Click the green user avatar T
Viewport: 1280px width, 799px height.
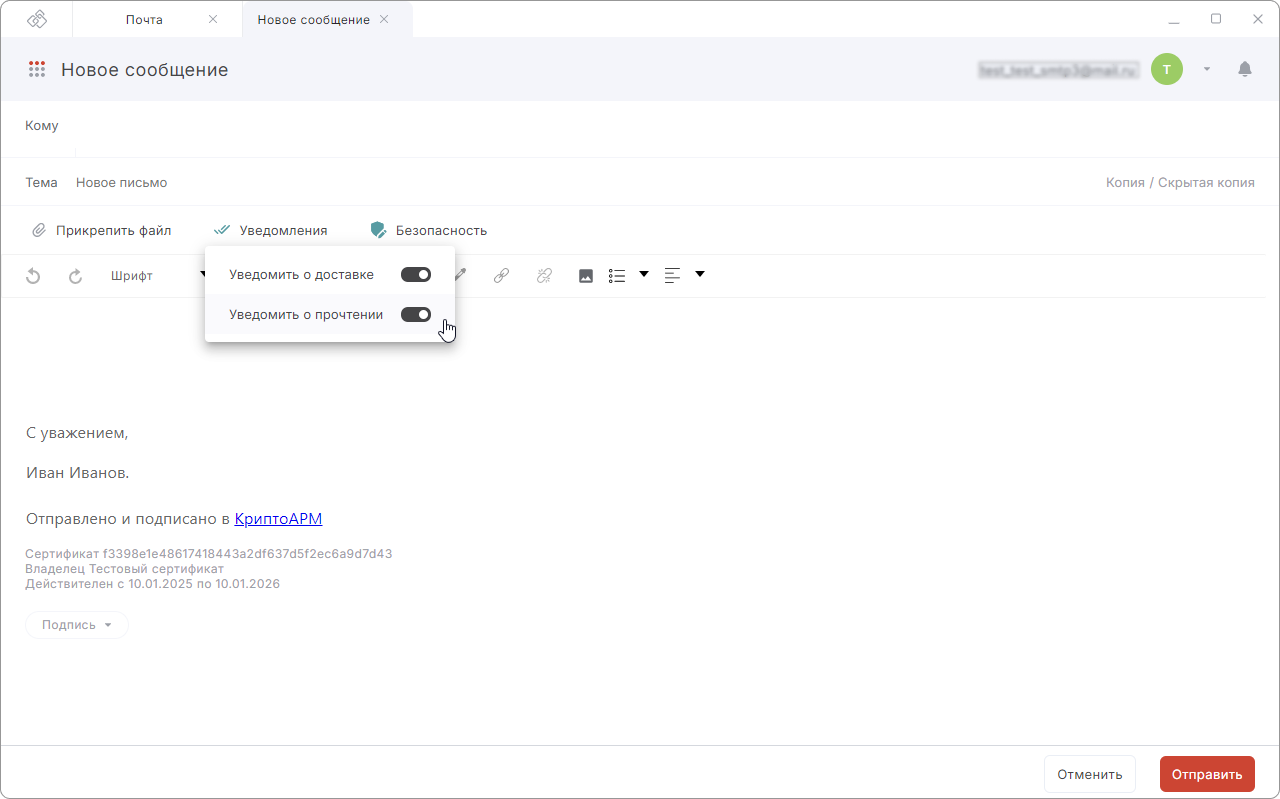coord(1167,69)
